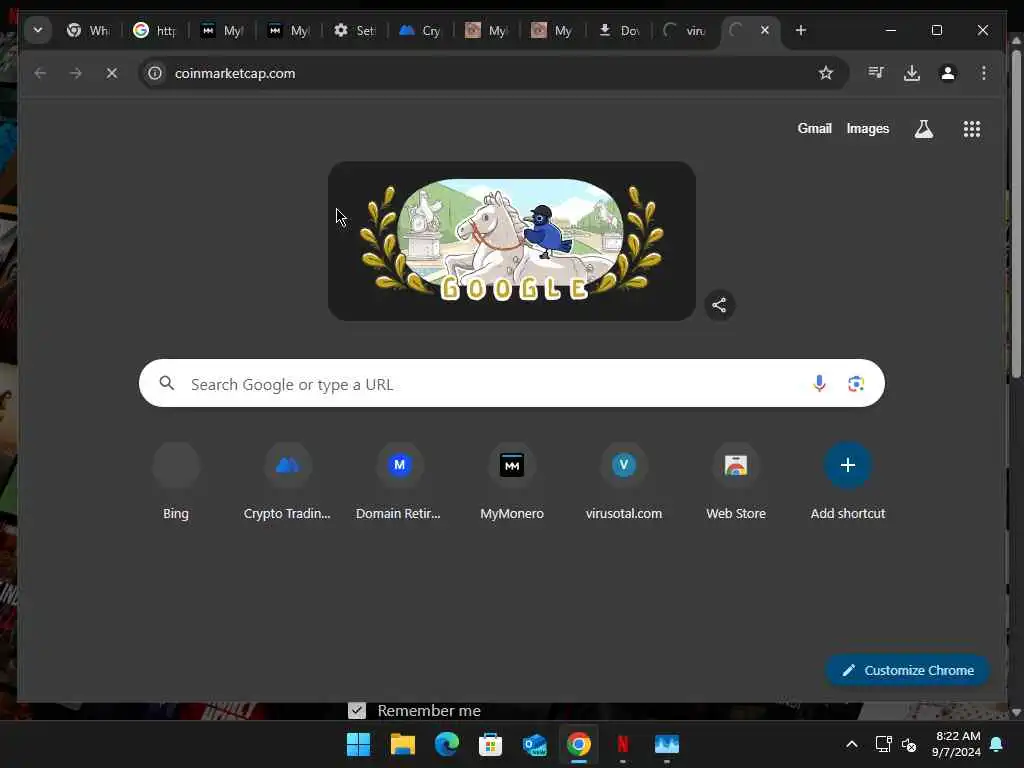The width and height of the screenshot is (1024, 768).
Task: Open the MyMonero shortcut
Action: pos(511,482)
